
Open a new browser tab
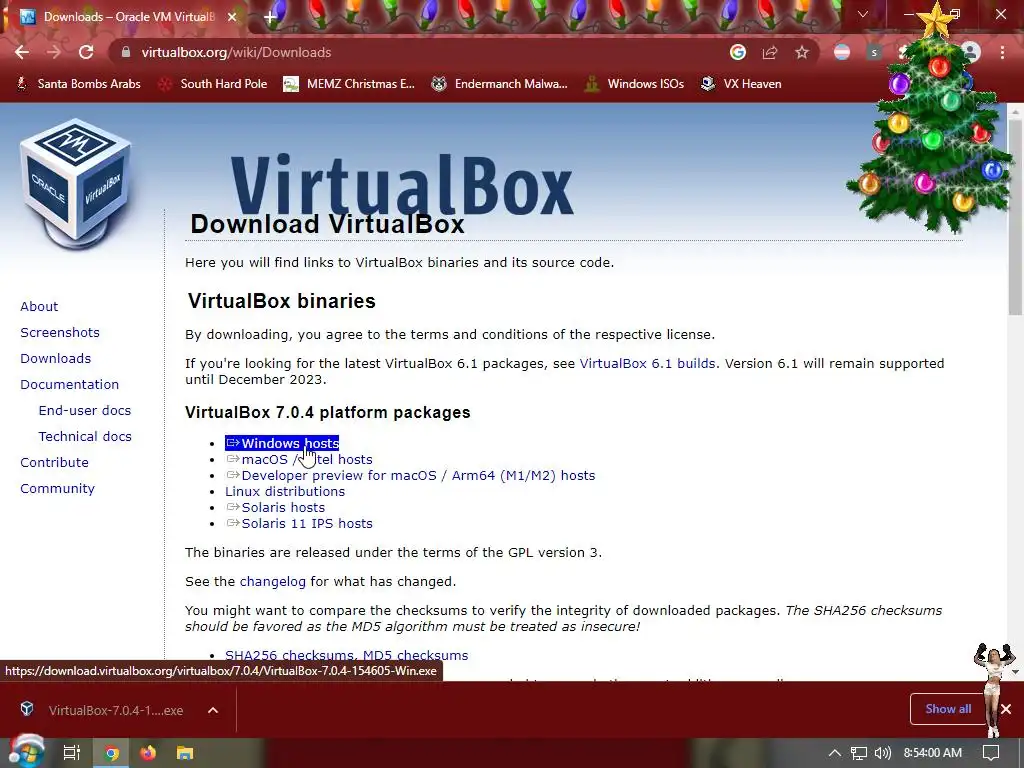pos(270,17)
